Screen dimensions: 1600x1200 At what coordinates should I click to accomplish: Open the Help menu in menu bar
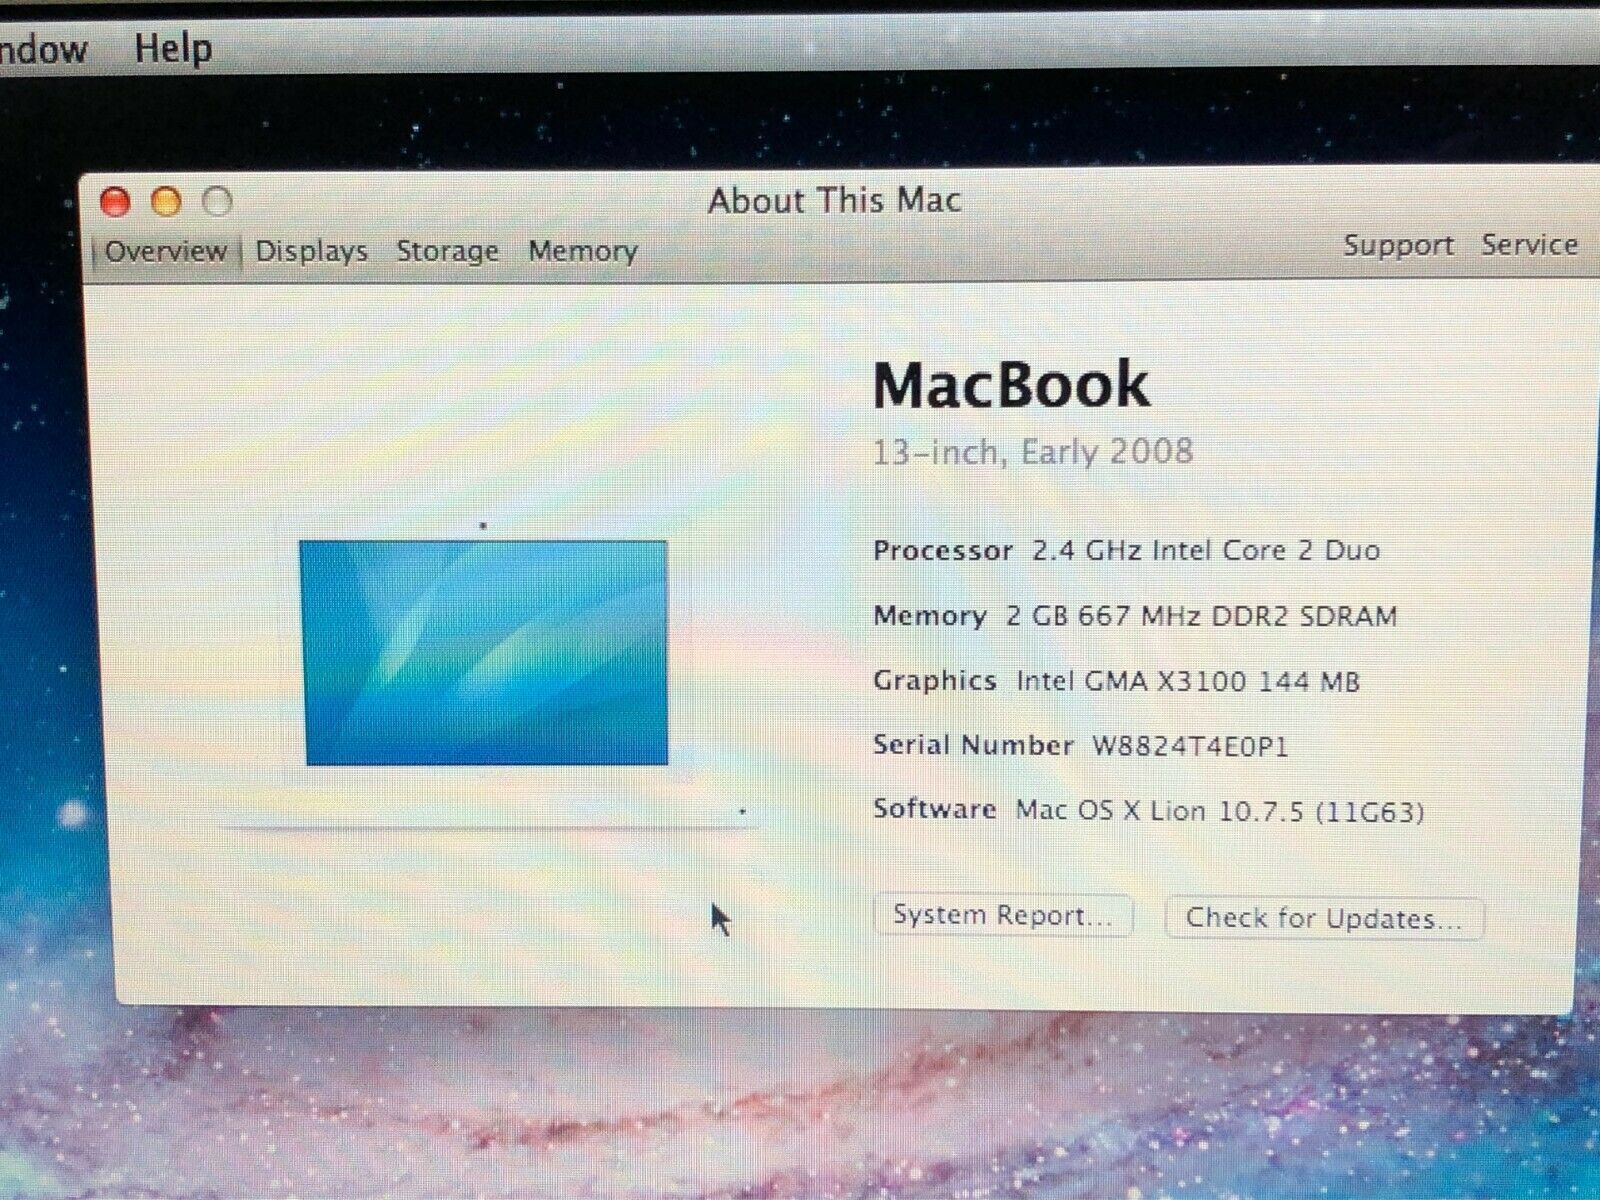[x=173, y=47]
